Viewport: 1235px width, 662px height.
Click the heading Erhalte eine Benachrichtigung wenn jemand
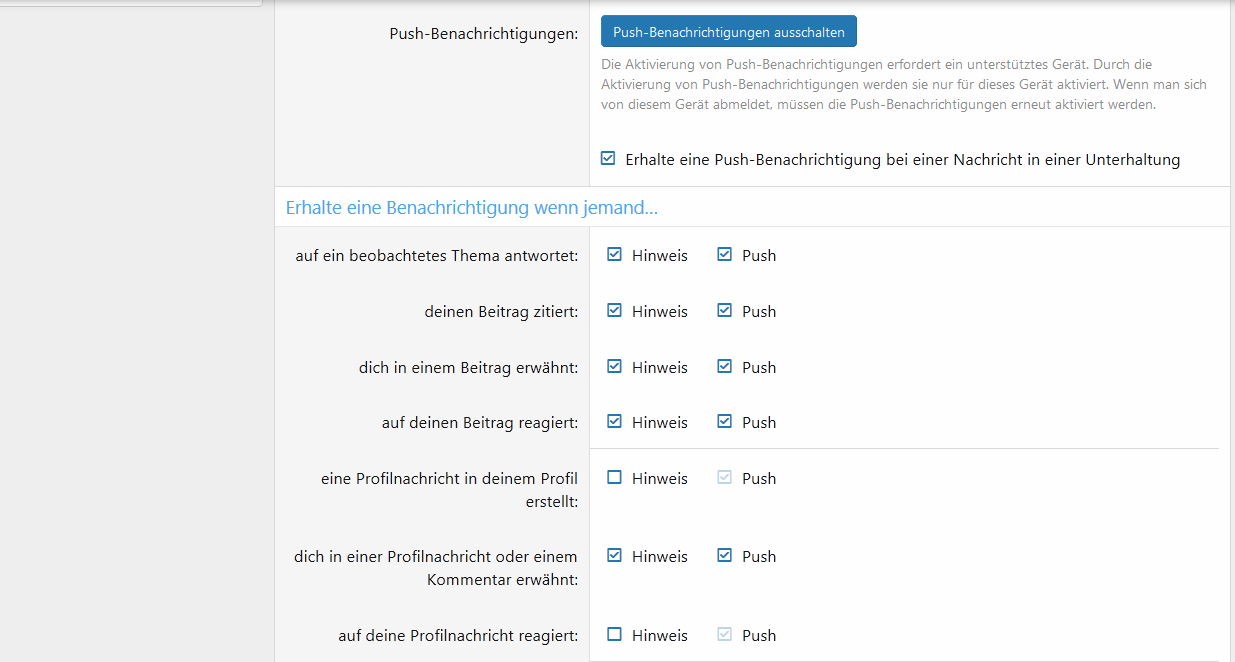click(471, 208)
